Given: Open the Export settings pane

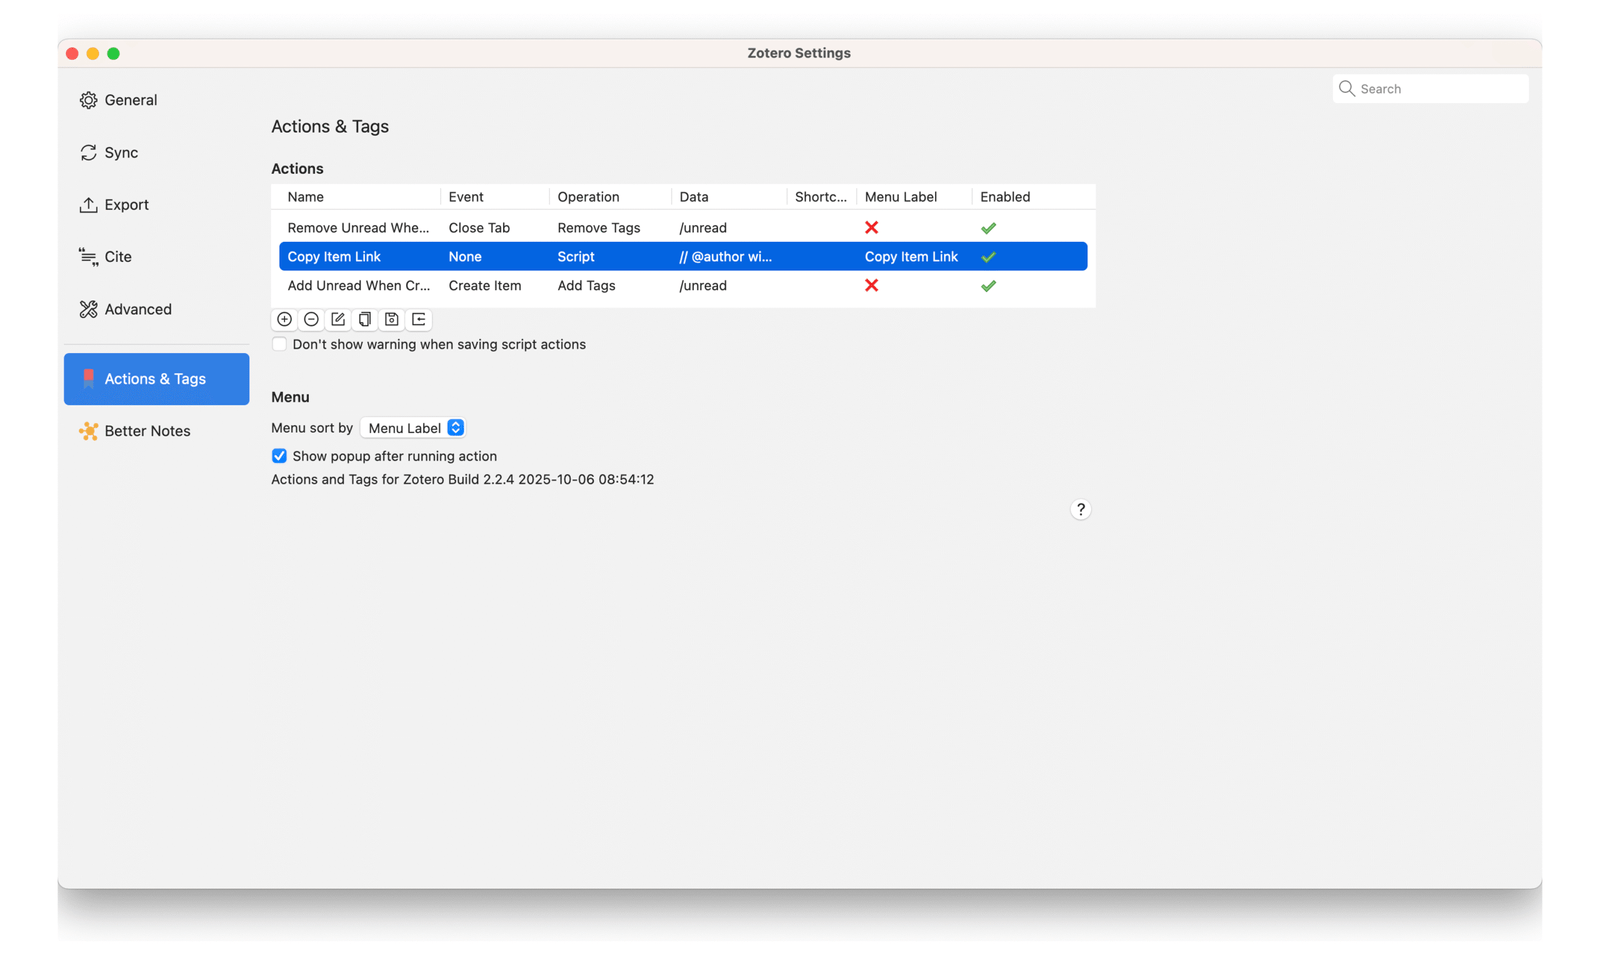Looking at the screenshot, I should coord(126,205).
